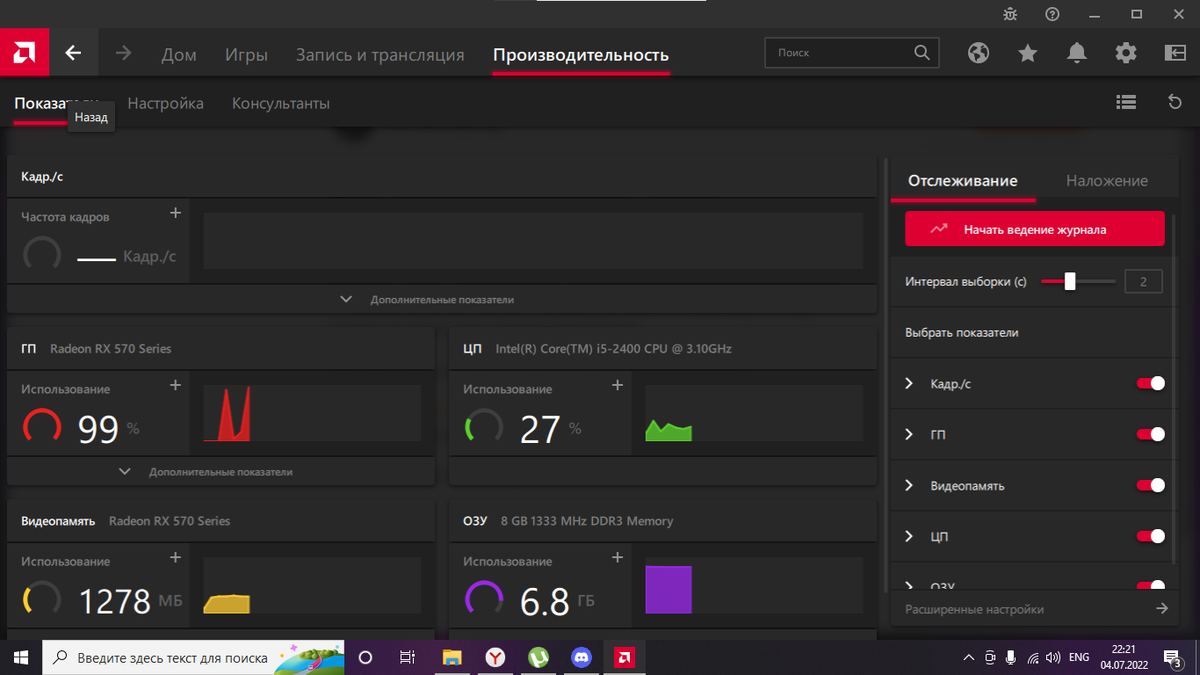Viewport: 1200px width, 675px height.
Task: Go forward with the right arrow
Action: [123, 53]
